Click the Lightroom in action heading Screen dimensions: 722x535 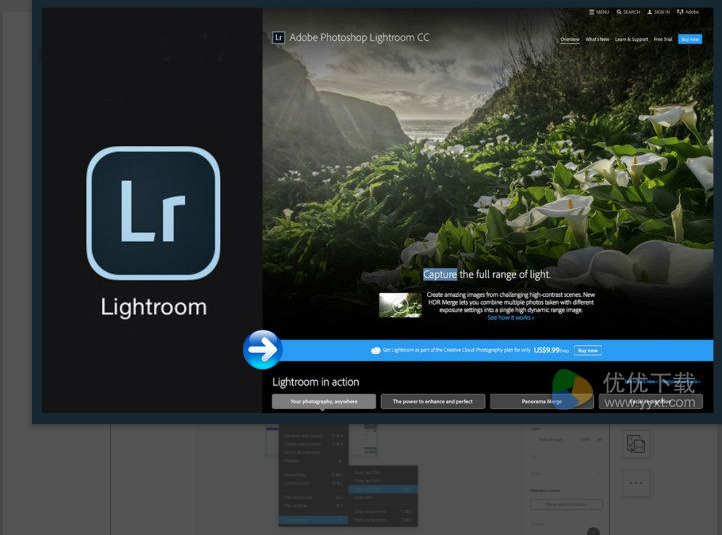pos(315,382)
